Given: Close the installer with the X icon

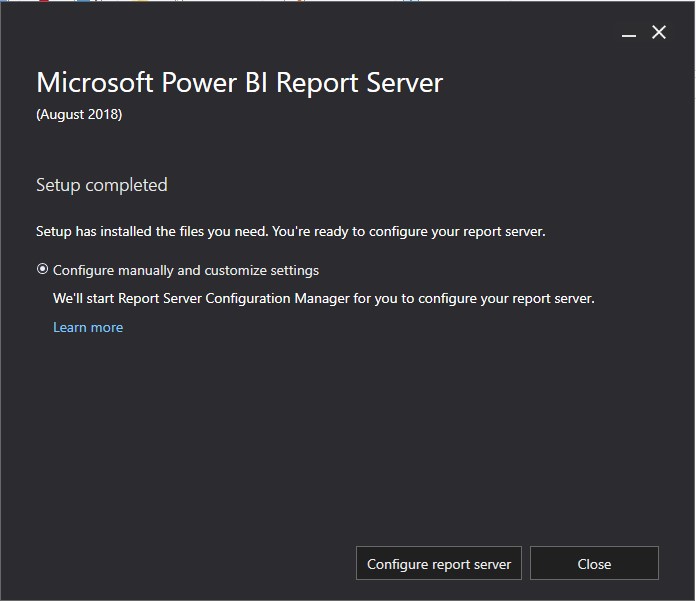Looking at the screenshot, I should pos(659,33).
